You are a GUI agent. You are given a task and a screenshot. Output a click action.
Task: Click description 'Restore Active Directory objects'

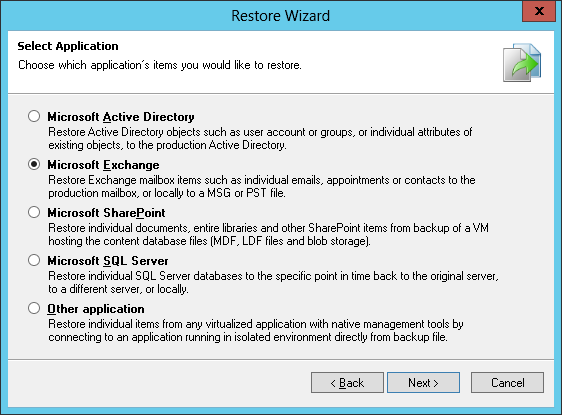(x=260, y=138)
